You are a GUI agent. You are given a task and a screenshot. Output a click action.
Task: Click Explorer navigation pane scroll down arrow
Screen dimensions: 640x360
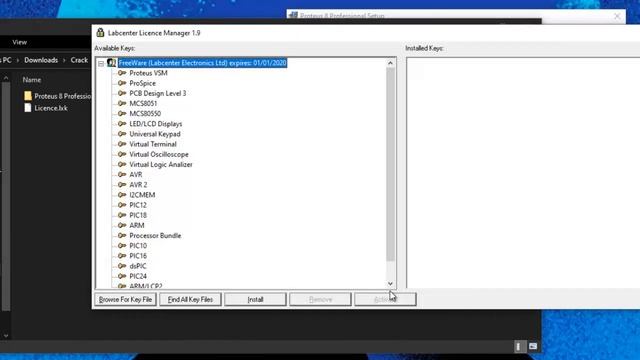pyautogui.click(x=6, y=336)
